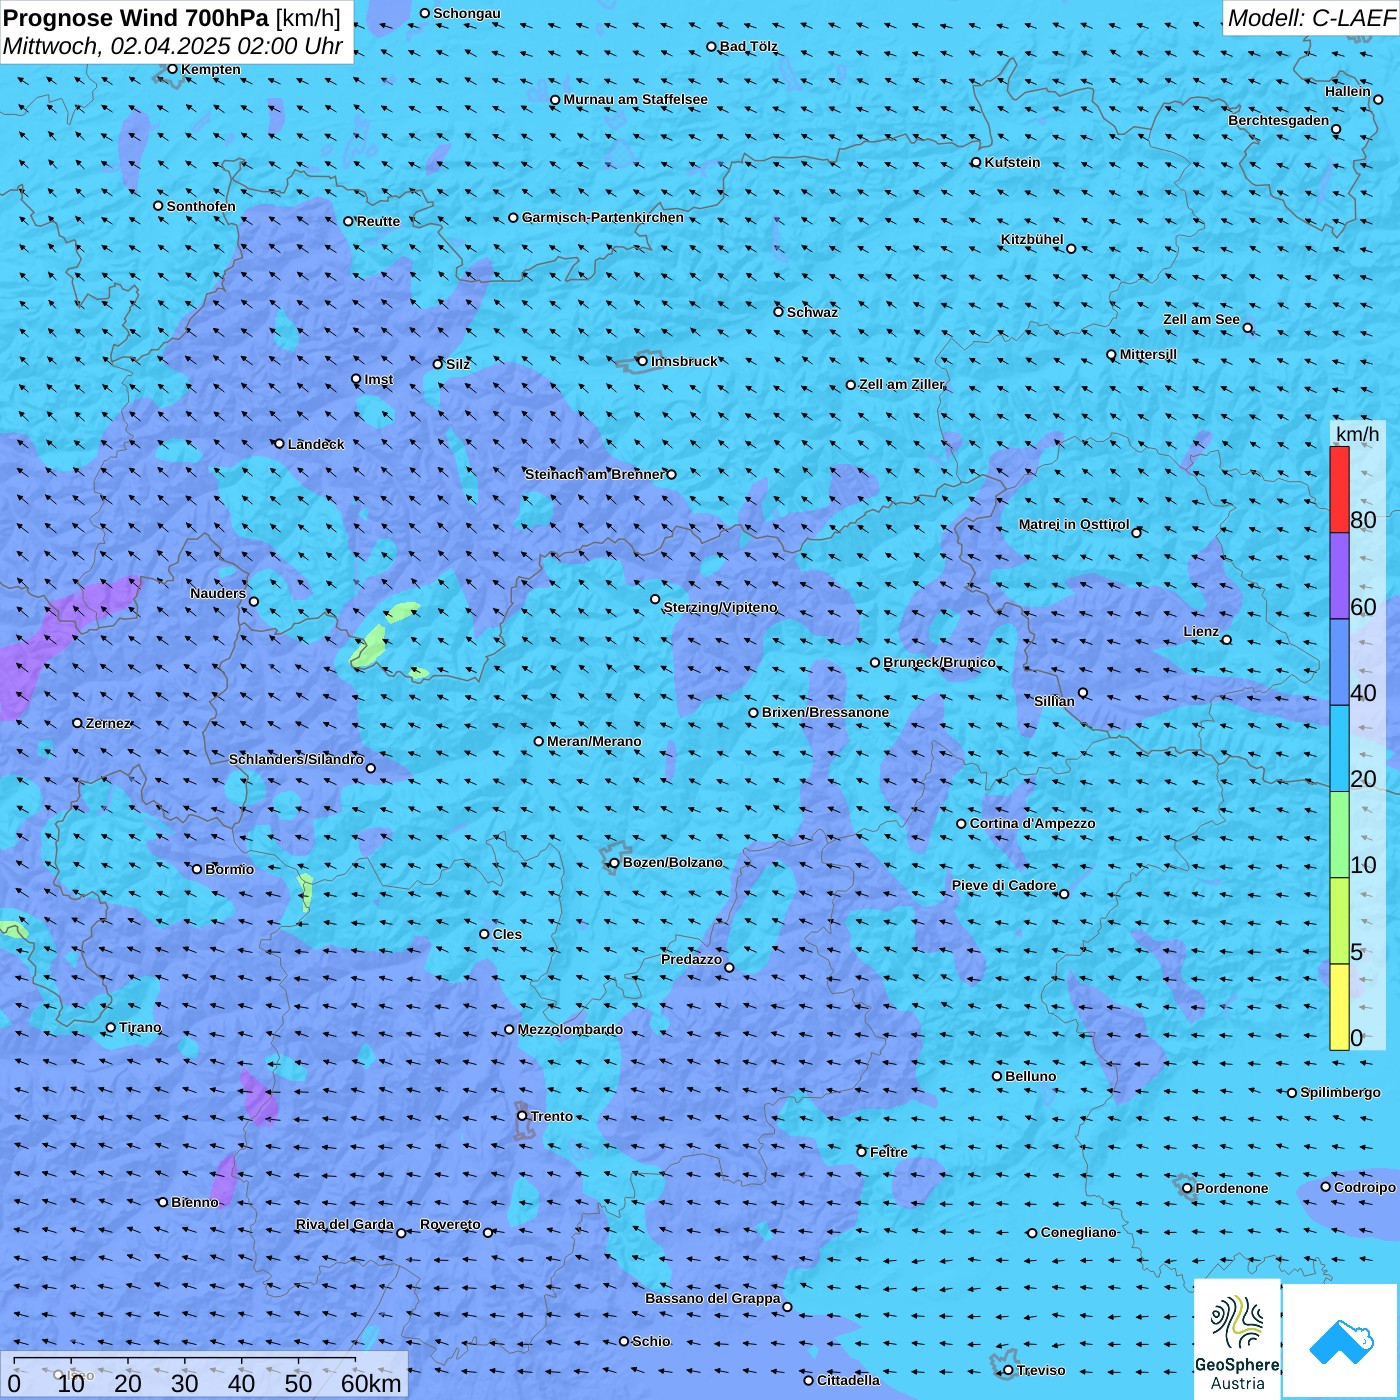The width and height of the screenshot is (1400, 1400).
Task: Click the 'Garmisch-Partenkirchen' label
Action: [603, 217]
